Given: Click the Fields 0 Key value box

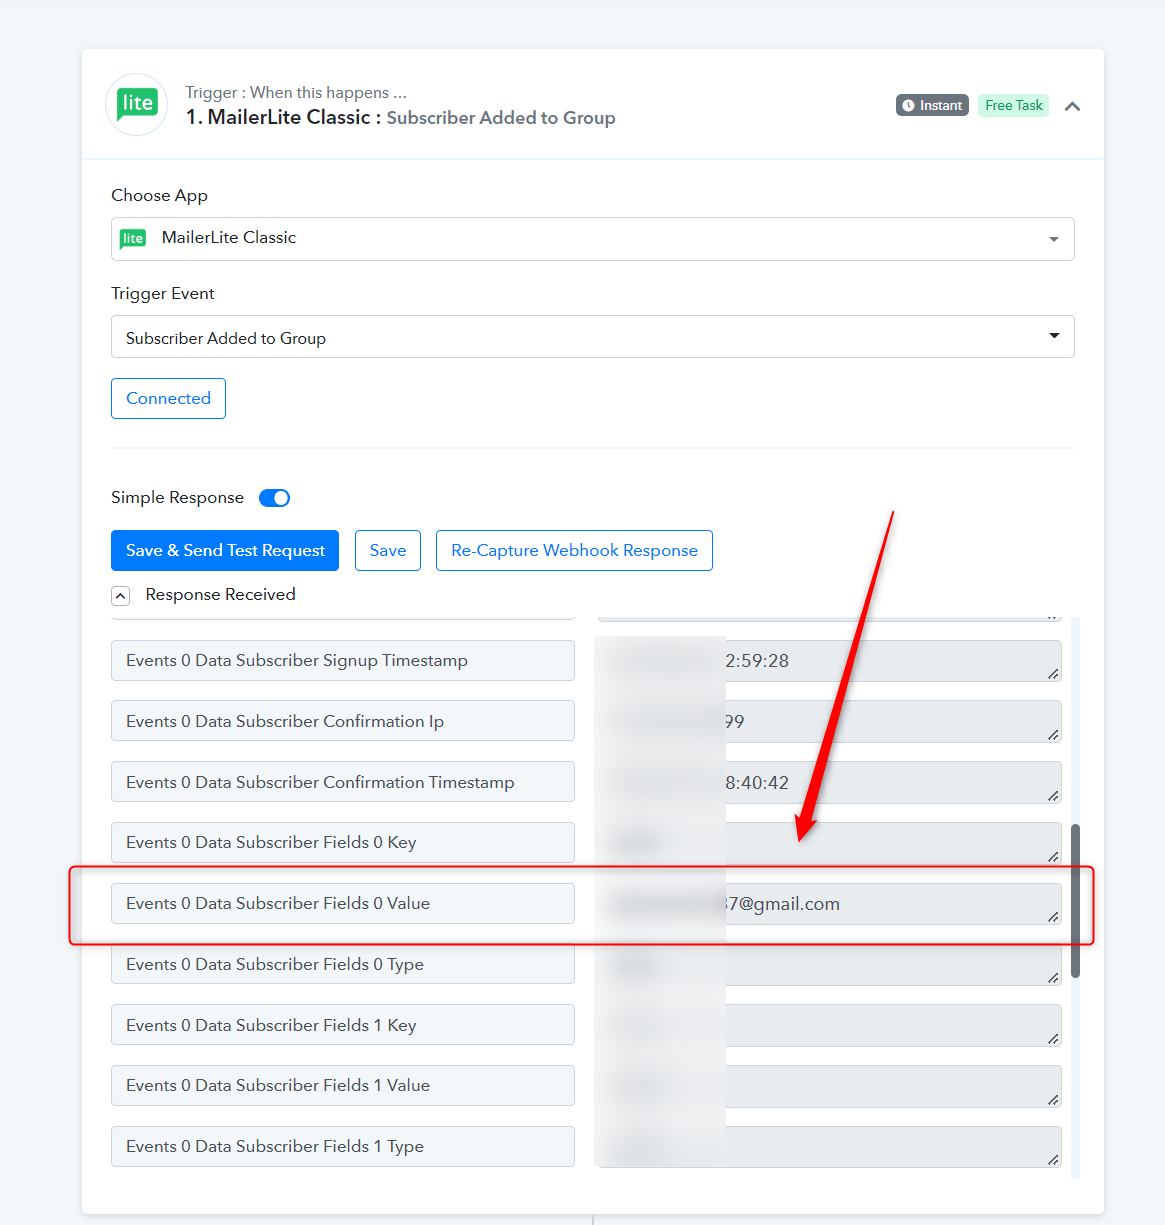Looking at the screenshot, I should tap(830, 843).
